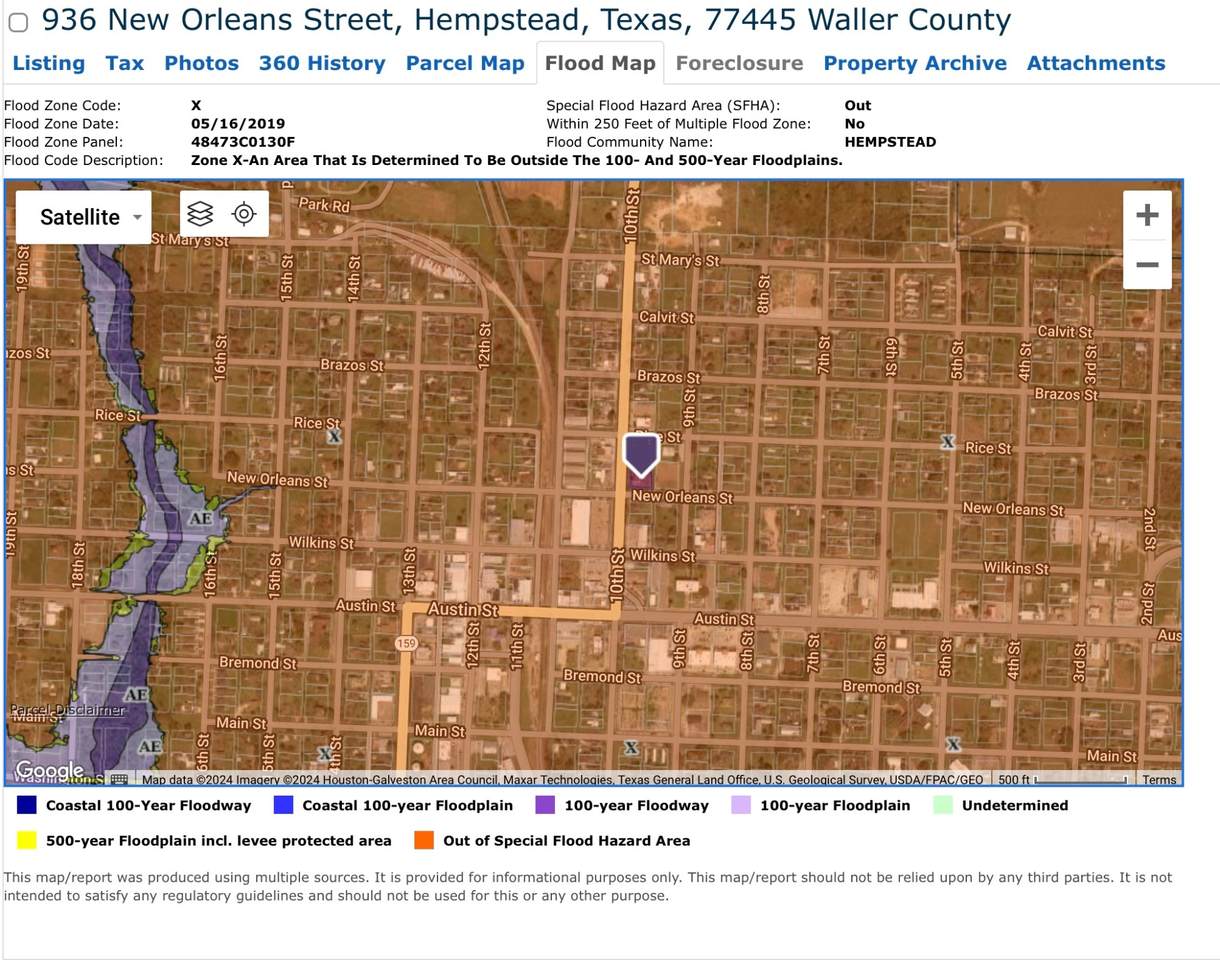Click the Parcel Disclaimer link
The height and width of the screenshot is (960, 1220).
click(x=67, y=710)
